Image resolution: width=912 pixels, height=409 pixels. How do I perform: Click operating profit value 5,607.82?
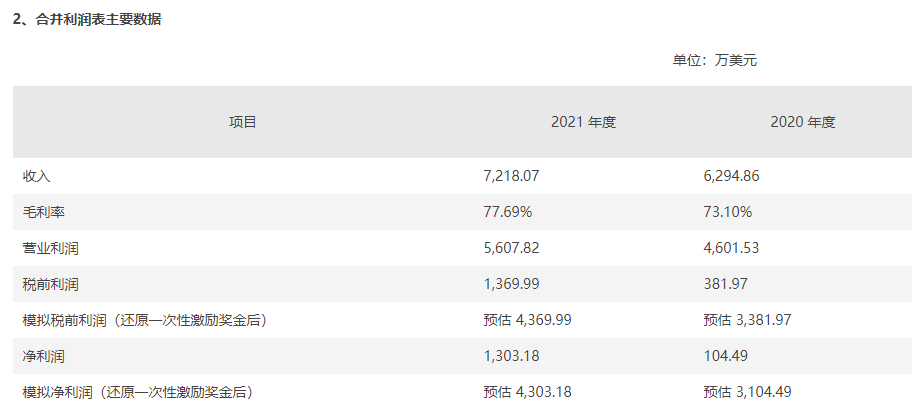511,248
